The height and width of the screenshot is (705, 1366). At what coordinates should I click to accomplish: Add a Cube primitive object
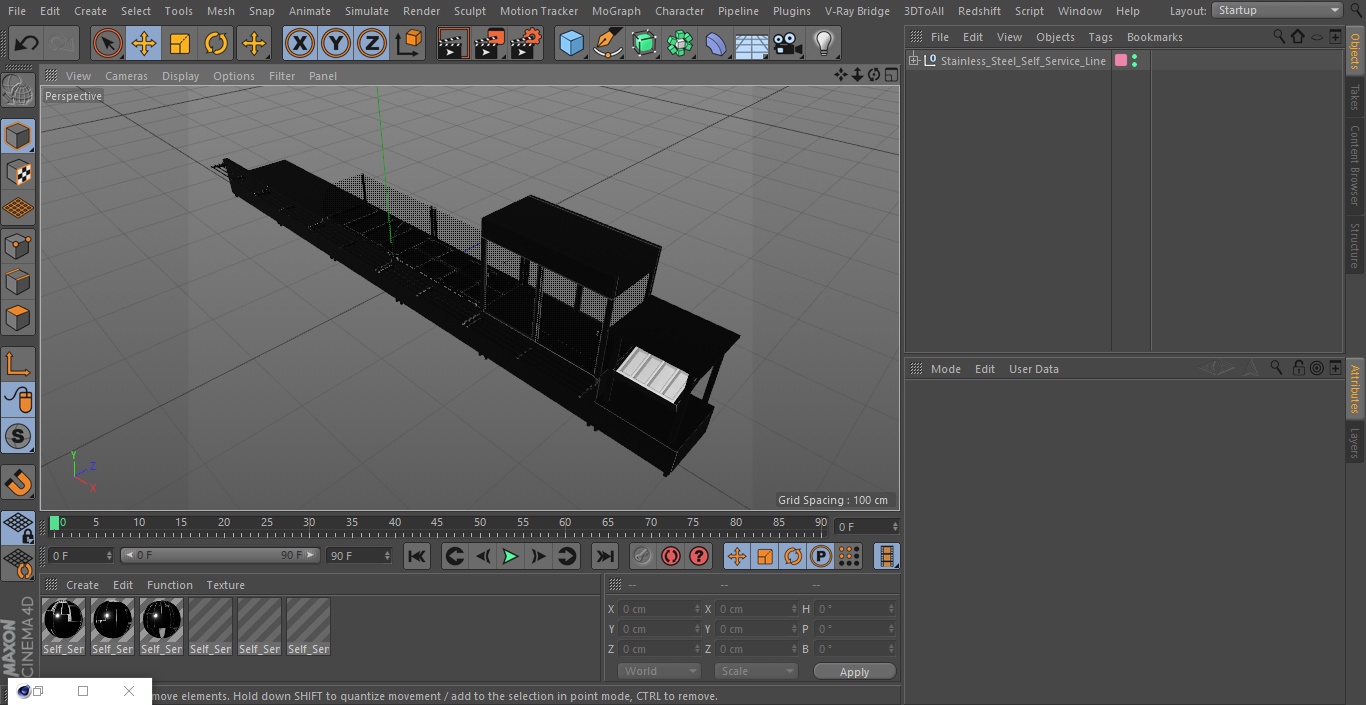click(571, 43)
